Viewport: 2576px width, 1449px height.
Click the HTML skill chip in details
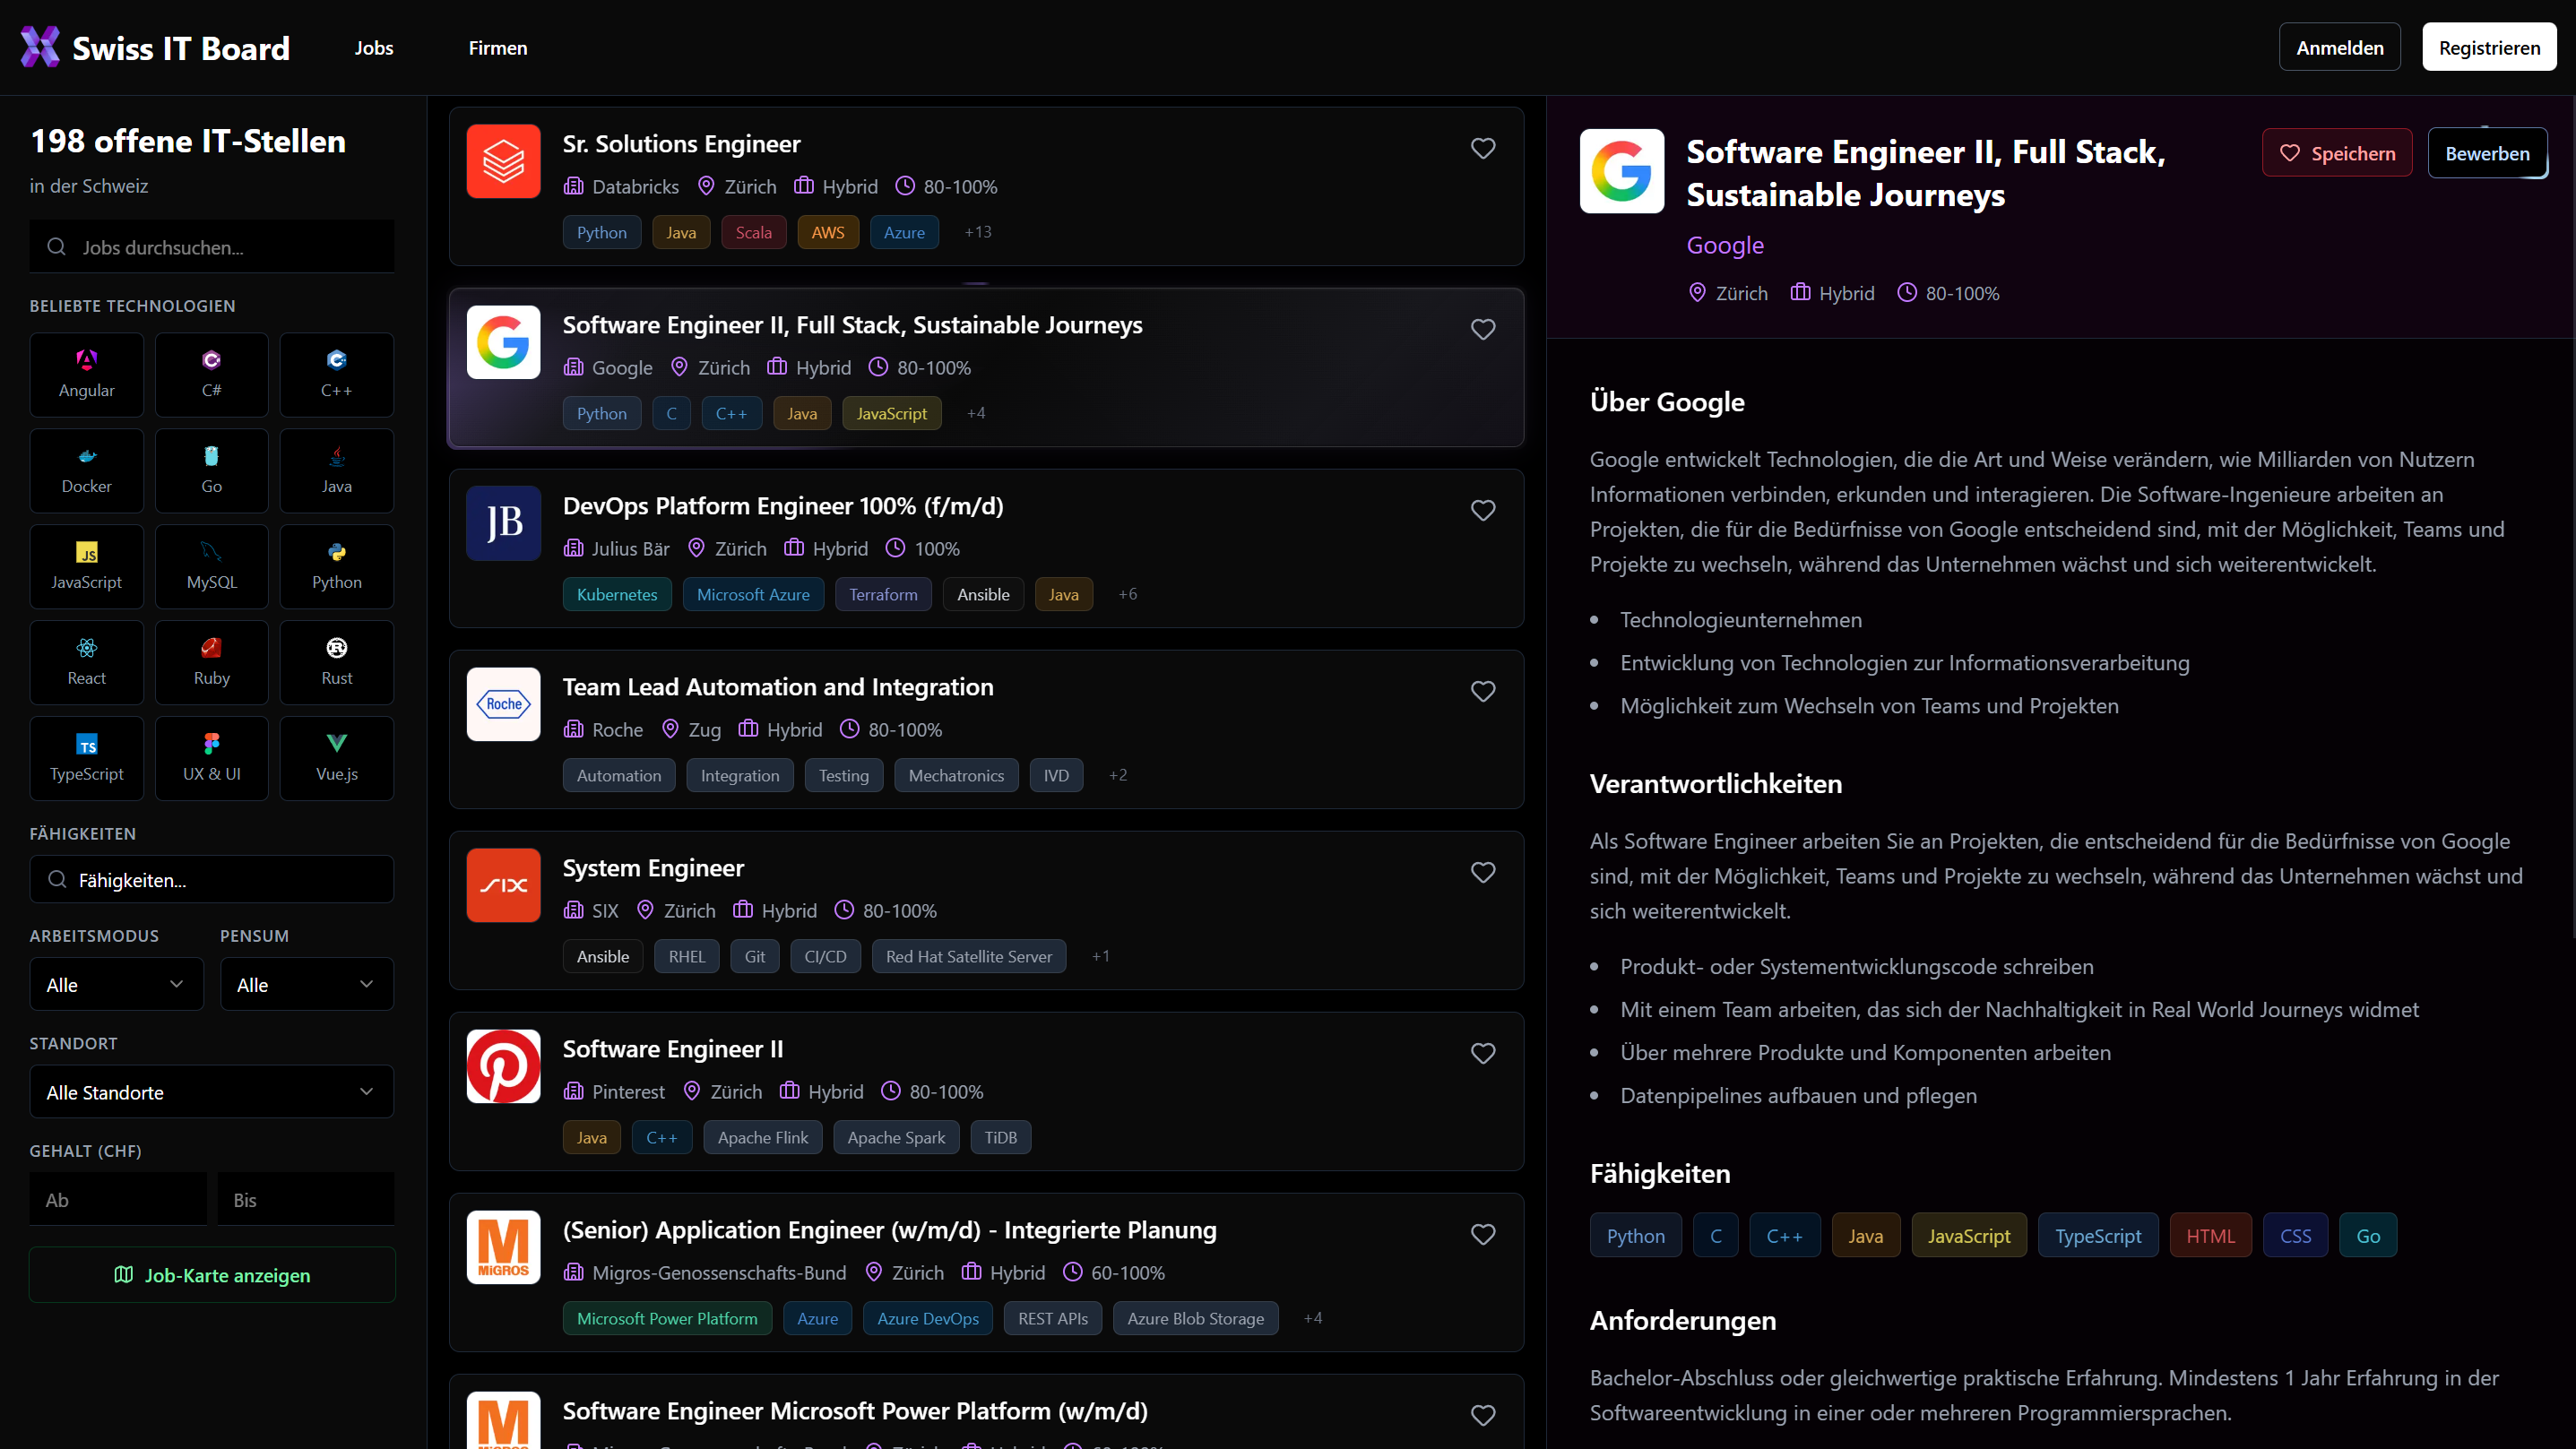2210,1235
